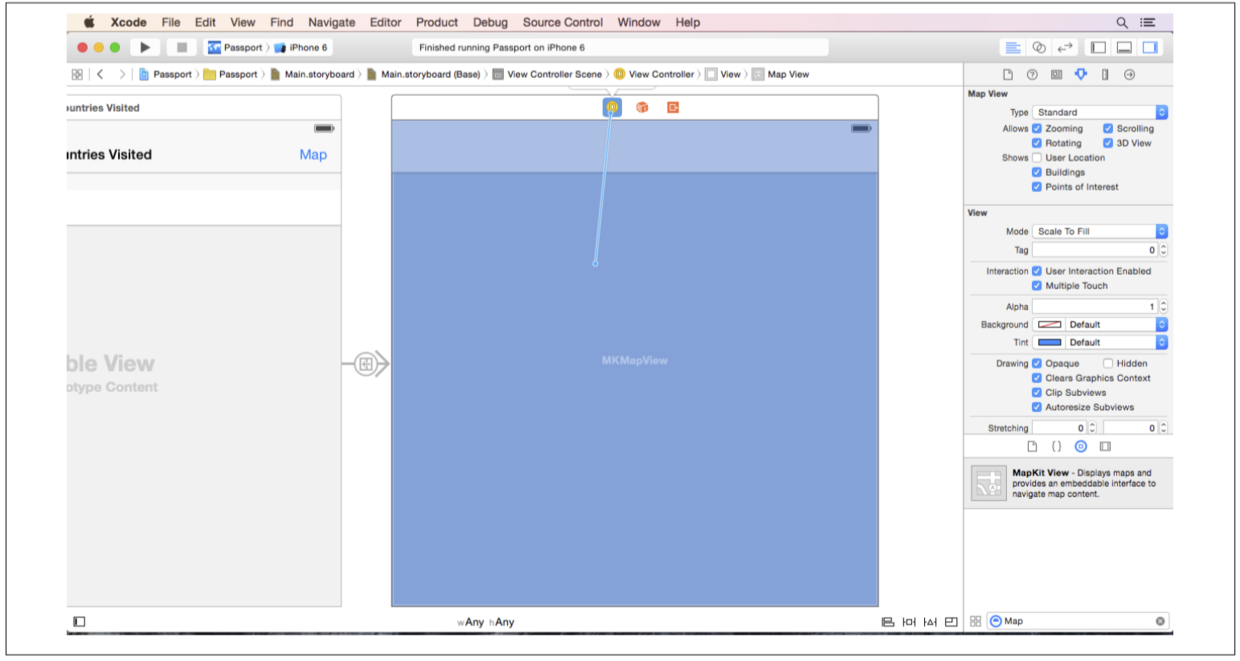The height and width of the screenshot is (661, 1240).
Task: Open the Assistant editor
Action: (1039, 47)
